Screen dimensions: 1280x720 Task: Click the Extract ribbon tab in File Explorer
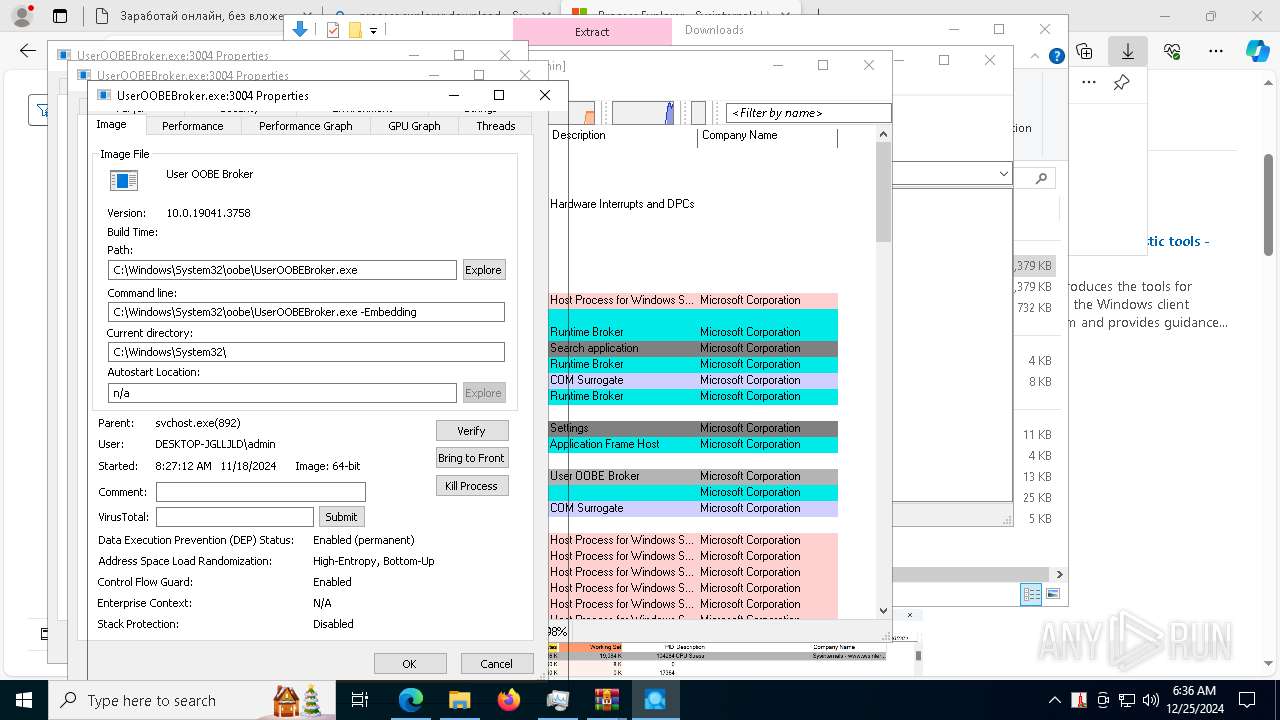(592, 31)
